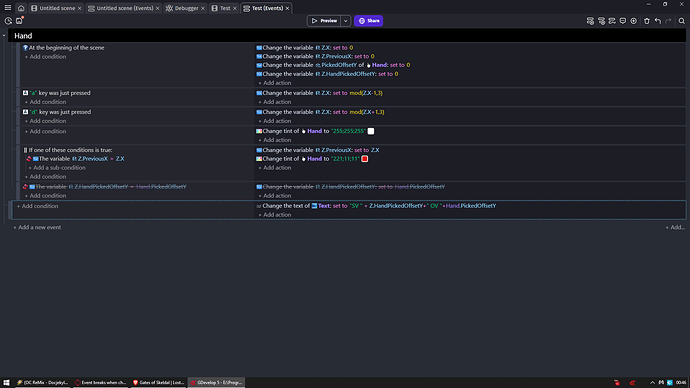Screen dimensions: 690x388
Task: Close the Test (Events) tab
Action: point(287,8)
